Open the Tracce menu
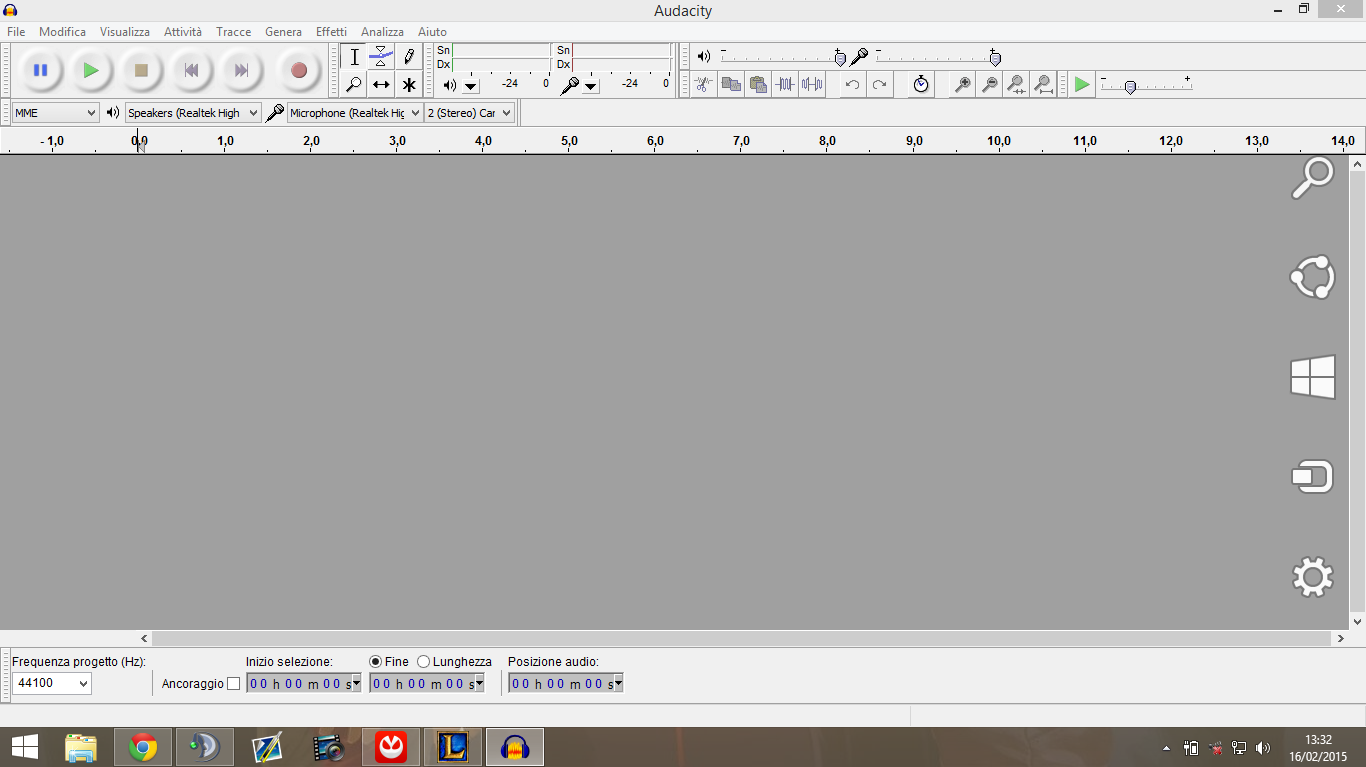The width and height of the screenshot is (1366, 767). coord(234,32)
